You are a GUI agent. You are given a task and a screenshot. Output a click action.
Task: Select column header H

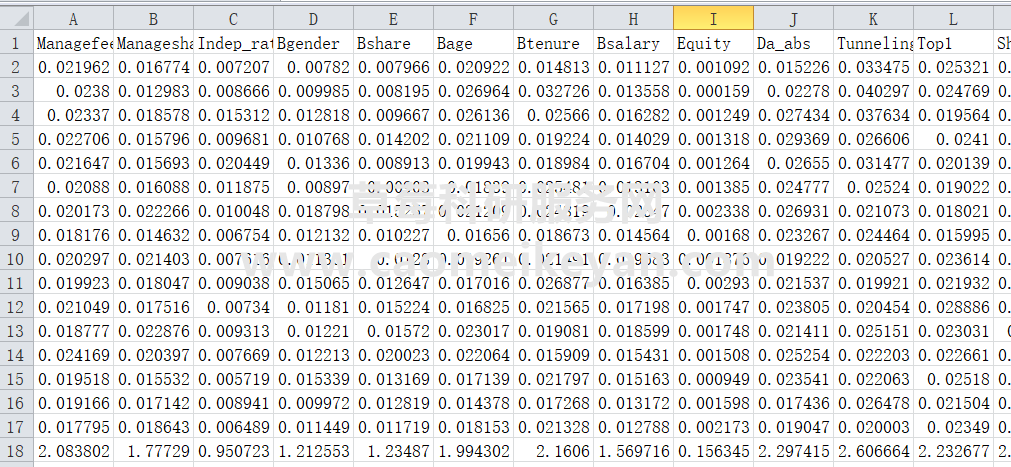point(633,19)
